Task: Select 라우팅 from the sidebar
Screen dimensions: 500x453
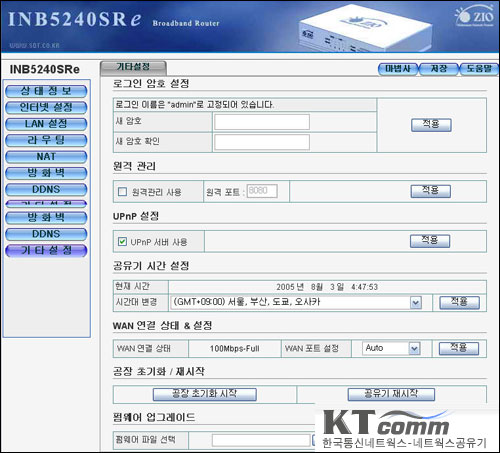Action: coord(46,140)
